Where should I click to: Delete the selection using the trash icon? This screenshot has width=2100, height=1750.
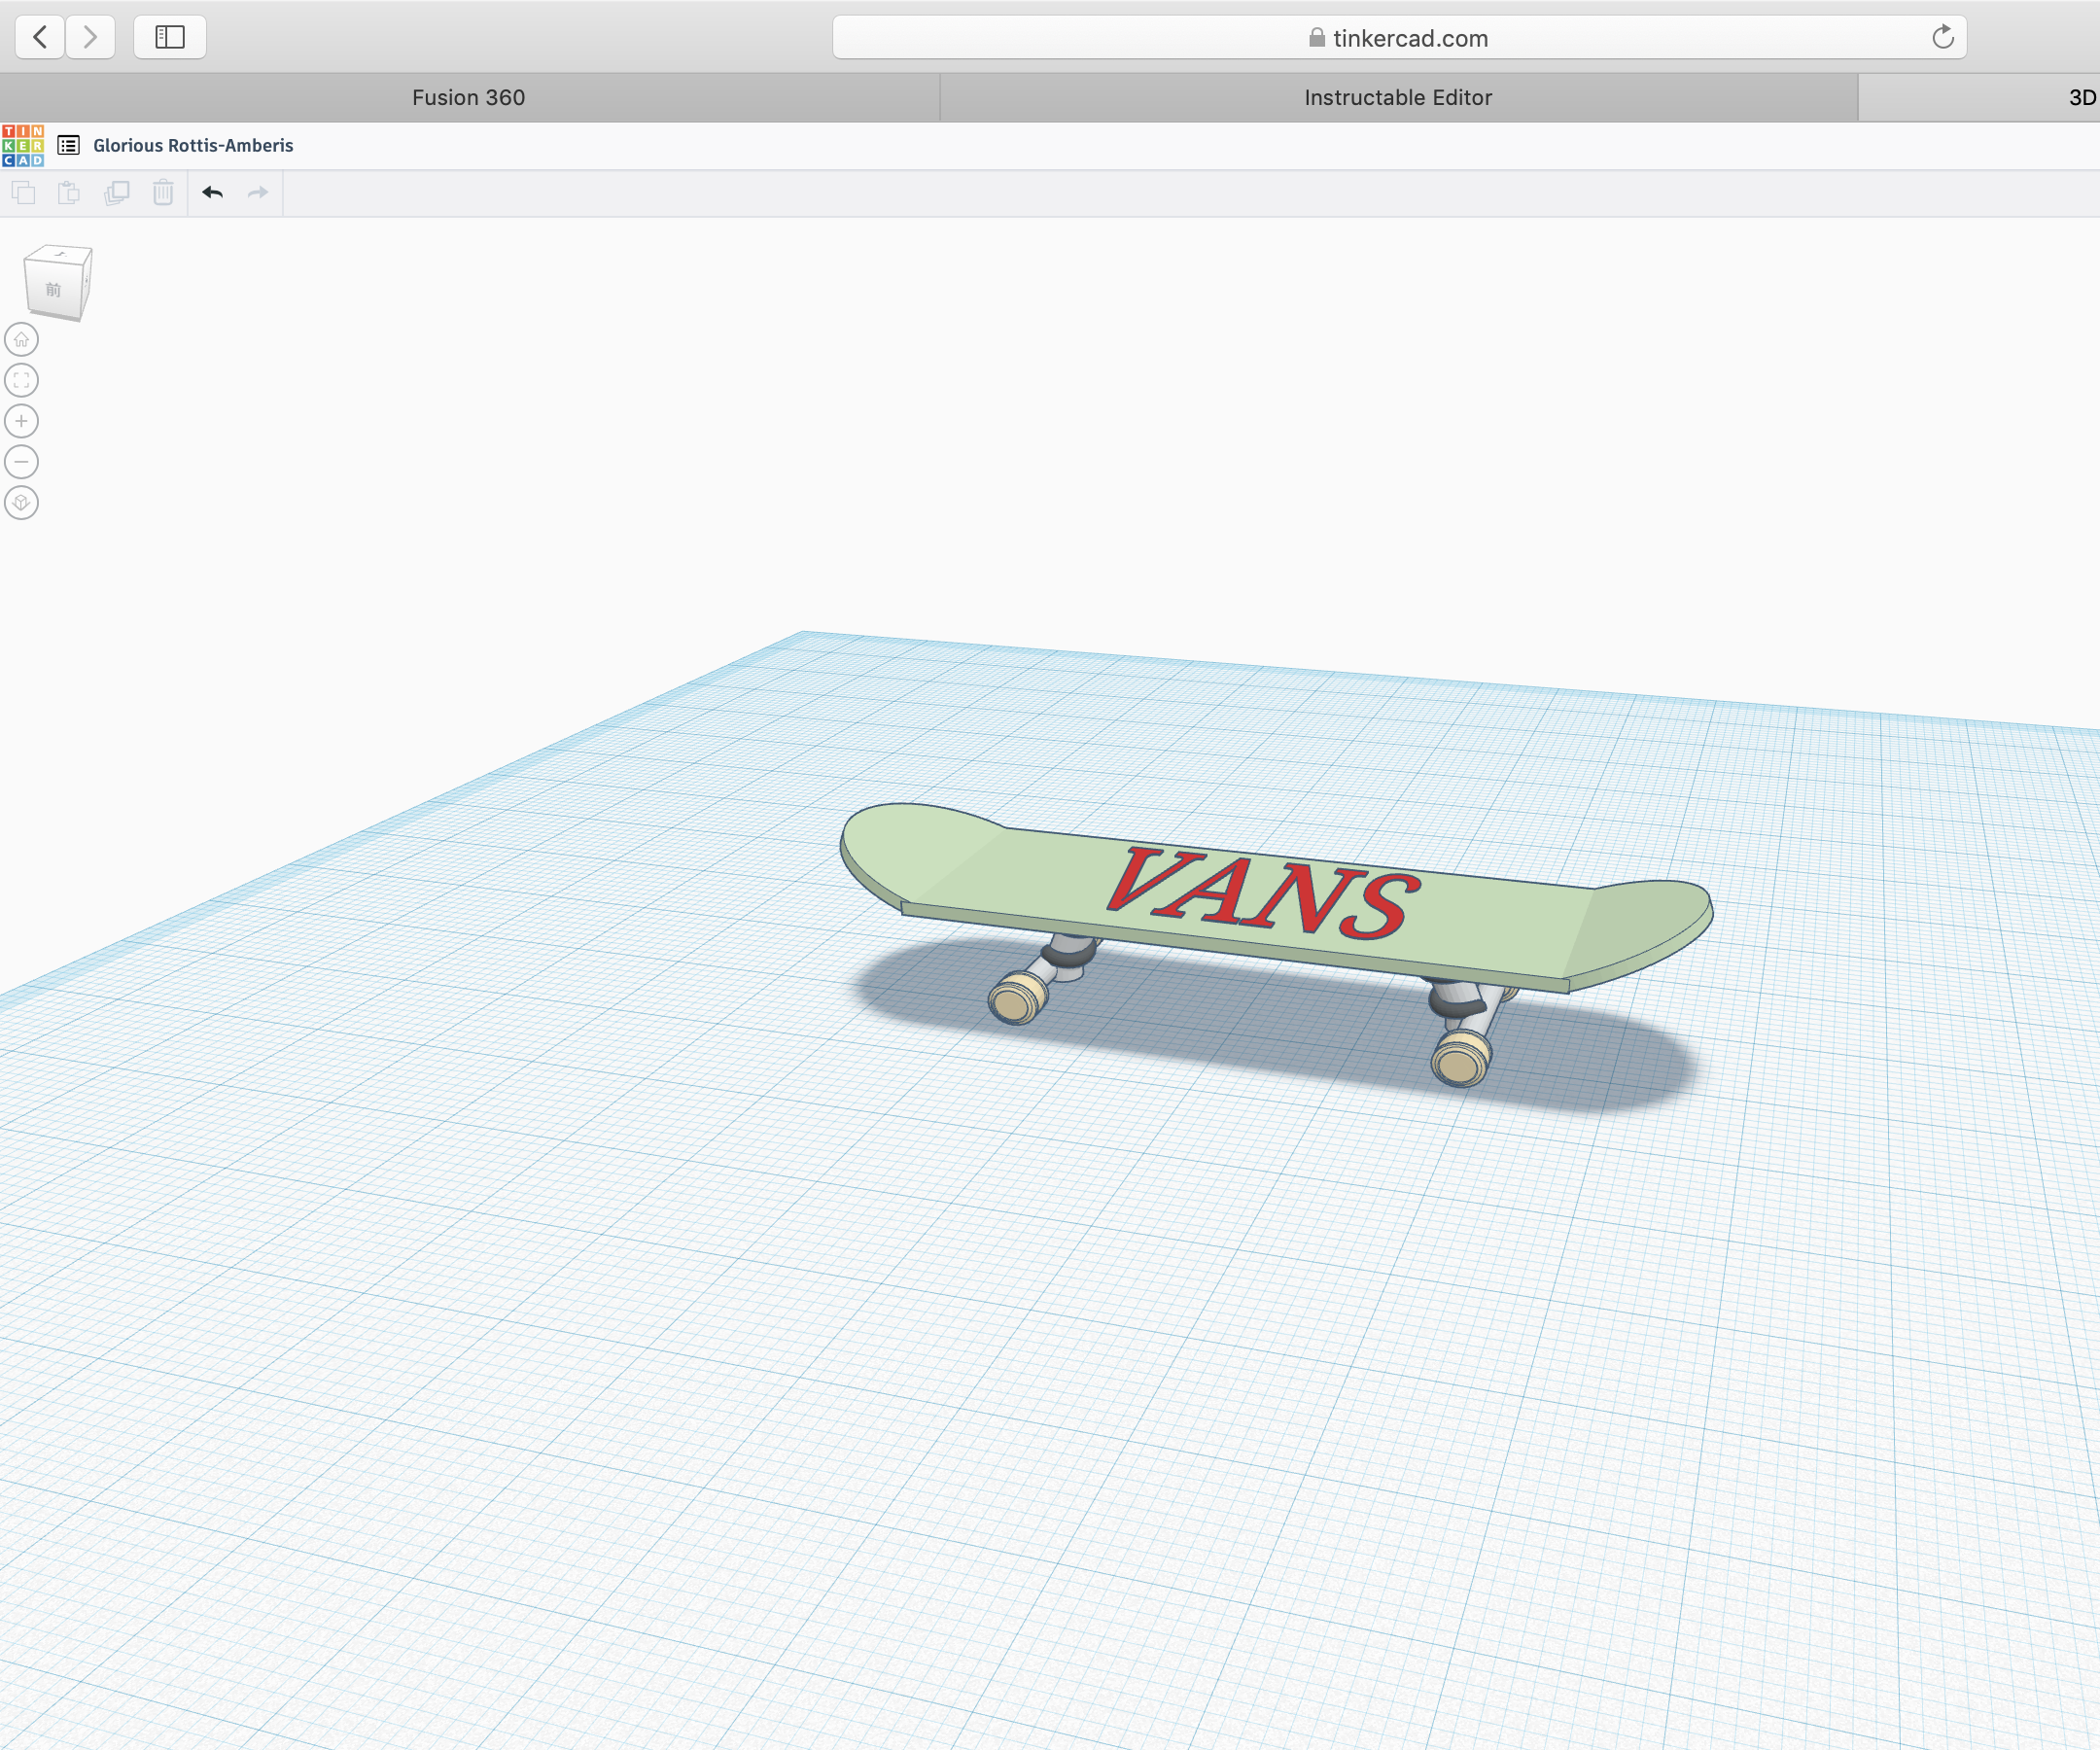[x=163, y=193]
